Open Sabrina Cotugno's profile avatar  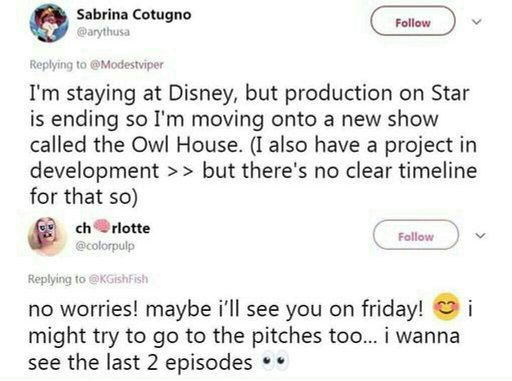(49, 23)
